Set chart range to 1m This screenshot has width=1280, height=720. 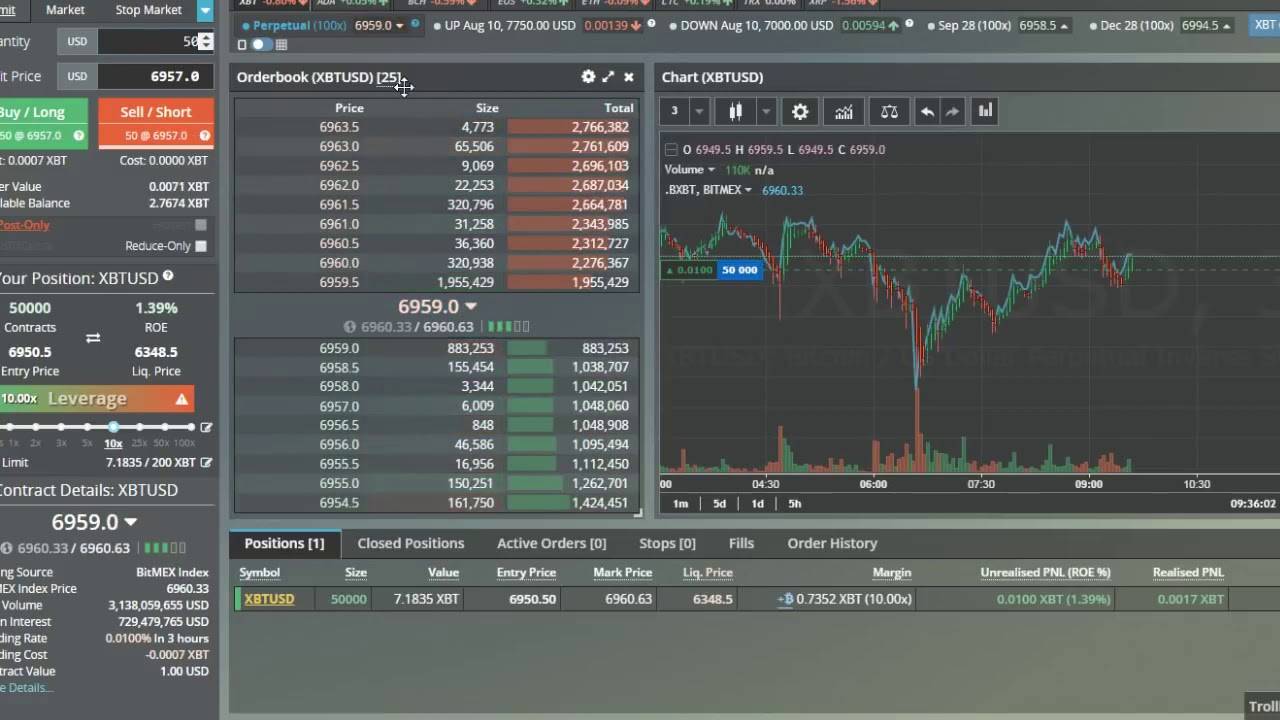coord(680,504)
